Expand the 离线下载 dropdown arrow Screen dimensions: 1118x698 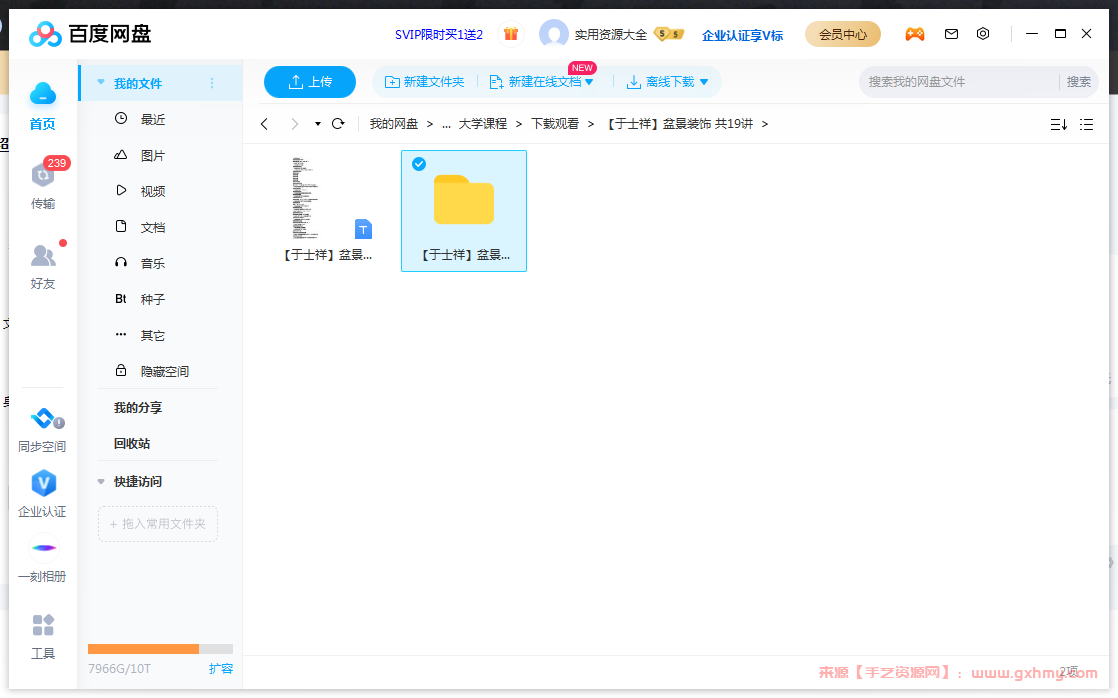tap(704, 82)
